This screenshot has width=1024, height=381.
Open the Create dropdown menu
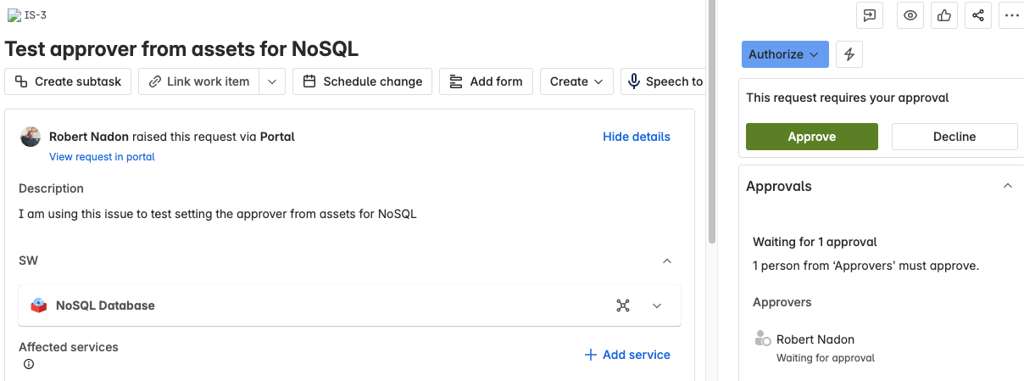tap(577, 82)
